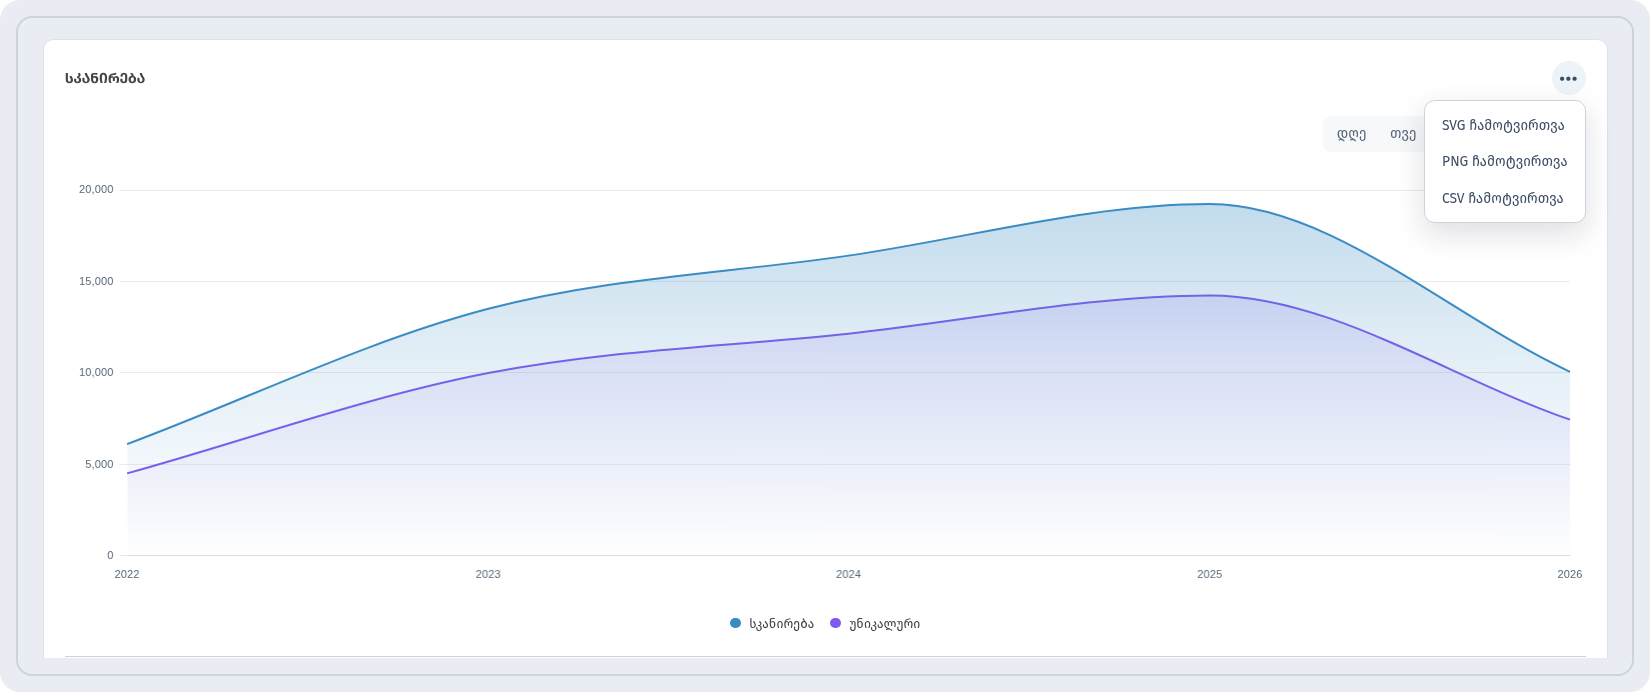
Task: Click CSV ჩამოტვირთვა menu entry
Action: pyautogui.click(x=1504, y=198)
